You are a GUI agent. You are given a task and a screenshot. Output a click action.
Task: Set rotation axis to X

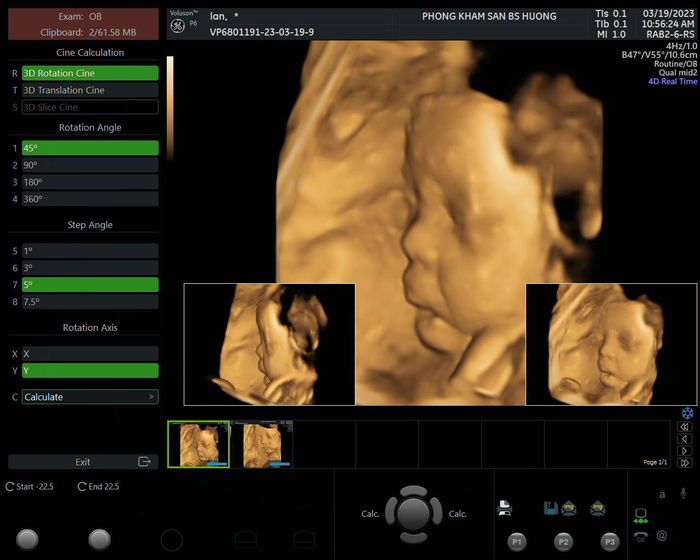click(x=89, y=353)
